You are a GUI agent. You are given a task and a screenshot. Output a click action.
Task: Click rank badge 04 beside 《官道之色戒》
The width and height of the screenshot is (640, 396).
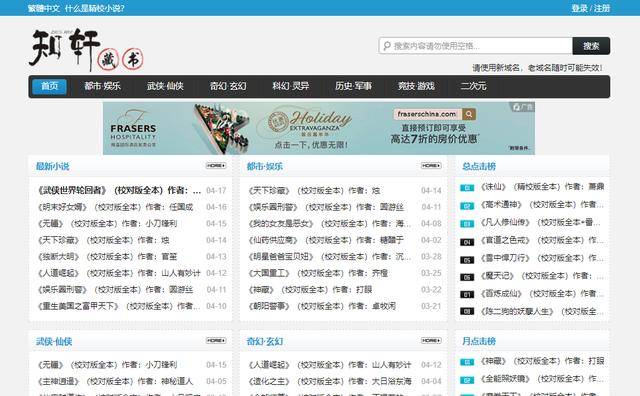pyautogui.click(x=467, y=242)
